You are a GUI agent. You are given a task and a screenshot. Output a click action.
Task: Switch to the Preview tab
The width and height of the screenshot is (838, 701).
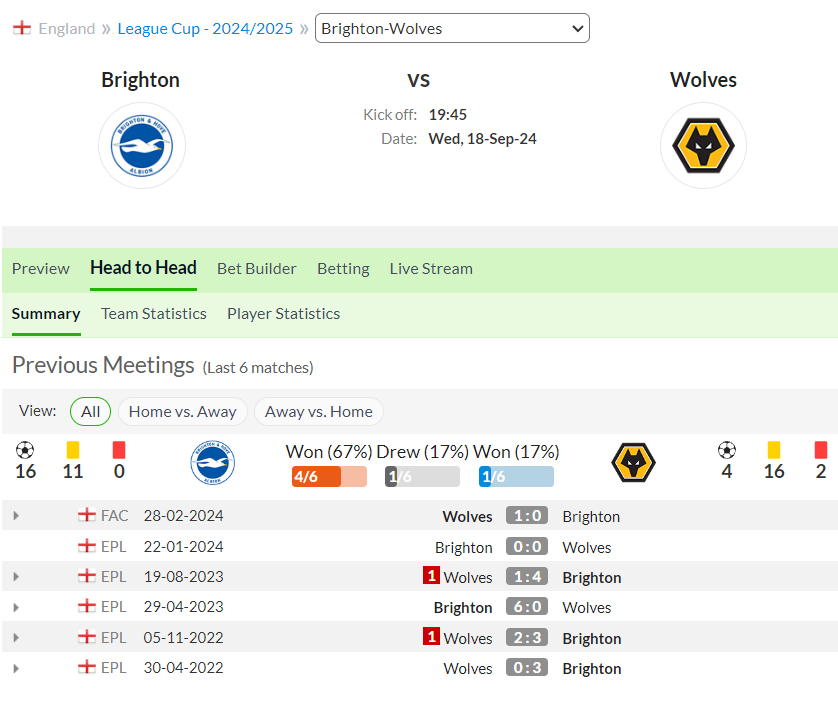[41, 268]
